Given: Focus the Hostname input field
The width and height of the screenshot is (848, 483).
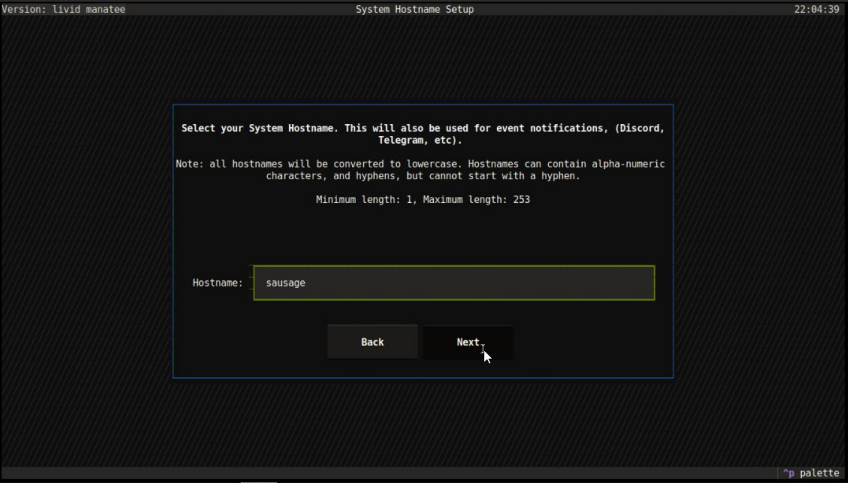Looking at the screenshot, I should click(453, 283).
